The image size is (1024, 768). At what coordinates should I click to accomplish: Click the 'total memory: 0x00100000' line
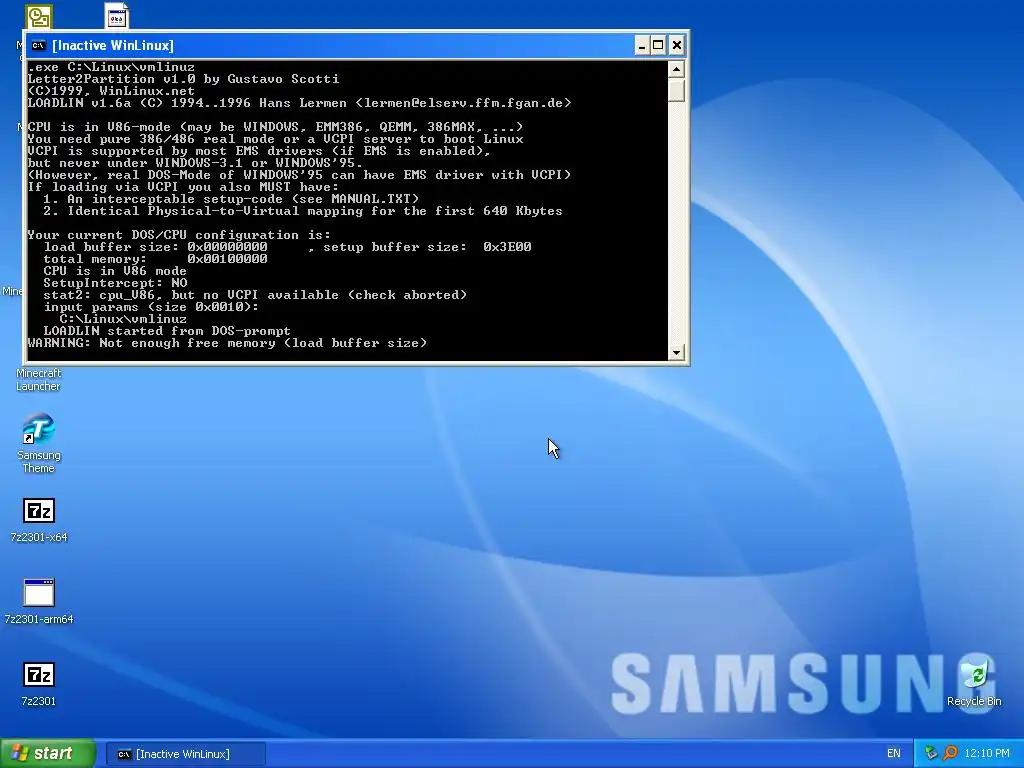pos(155,259)
